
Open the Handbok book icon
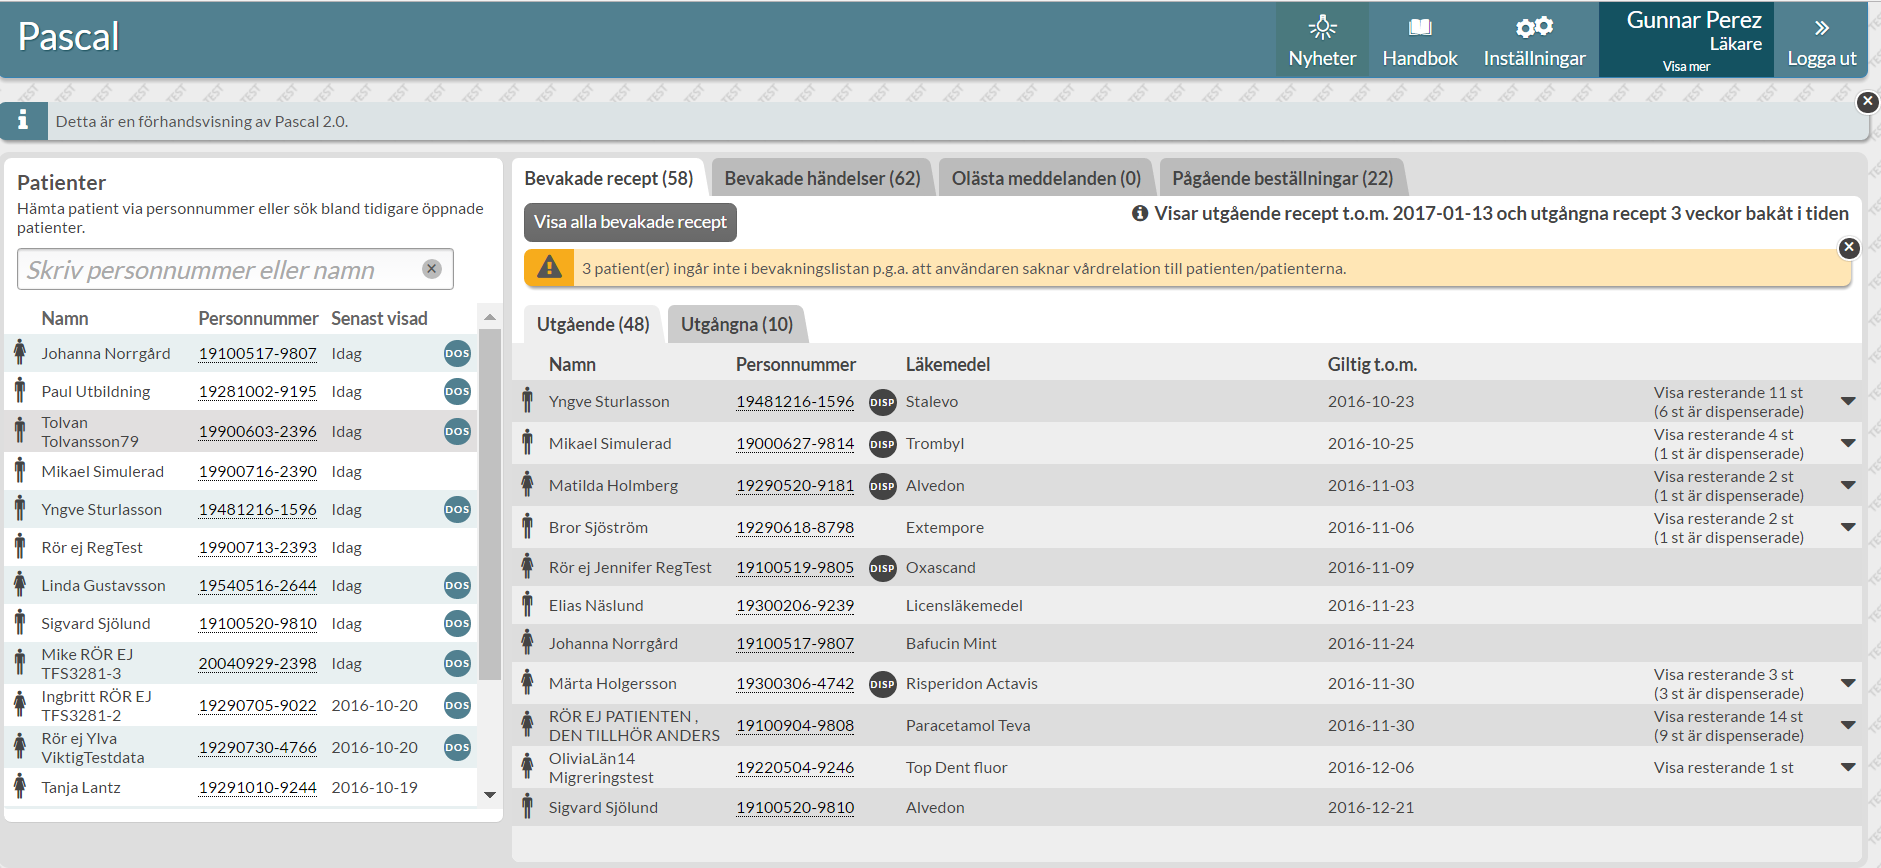[x=1420, y=27]
